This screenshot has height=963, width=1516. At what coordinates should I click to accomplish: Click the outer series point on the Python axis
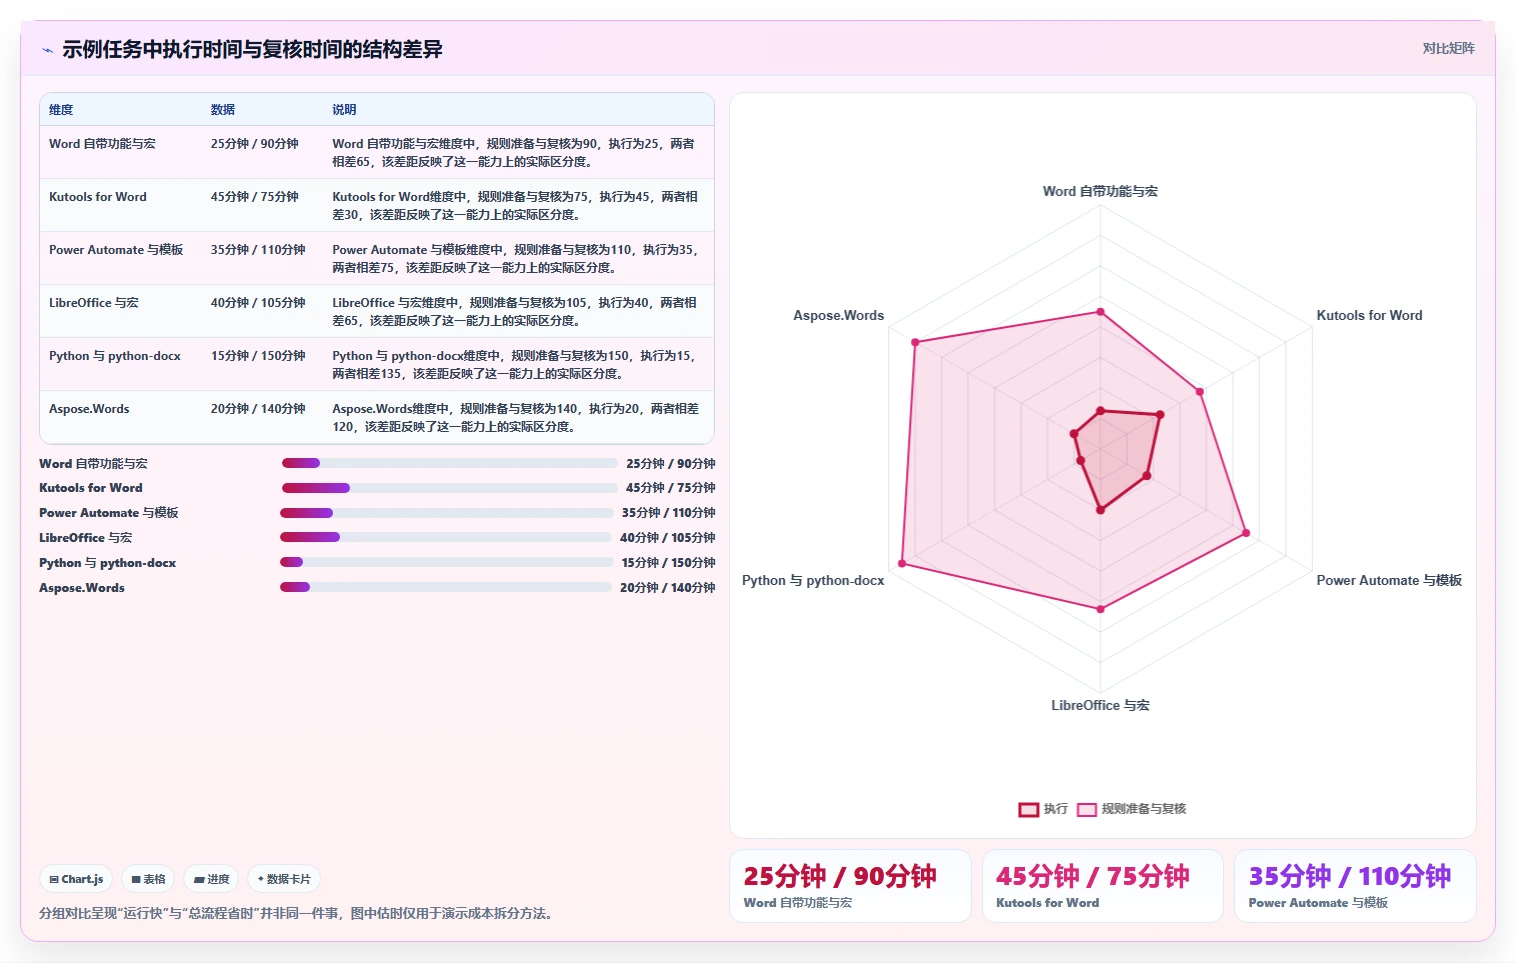902,564
